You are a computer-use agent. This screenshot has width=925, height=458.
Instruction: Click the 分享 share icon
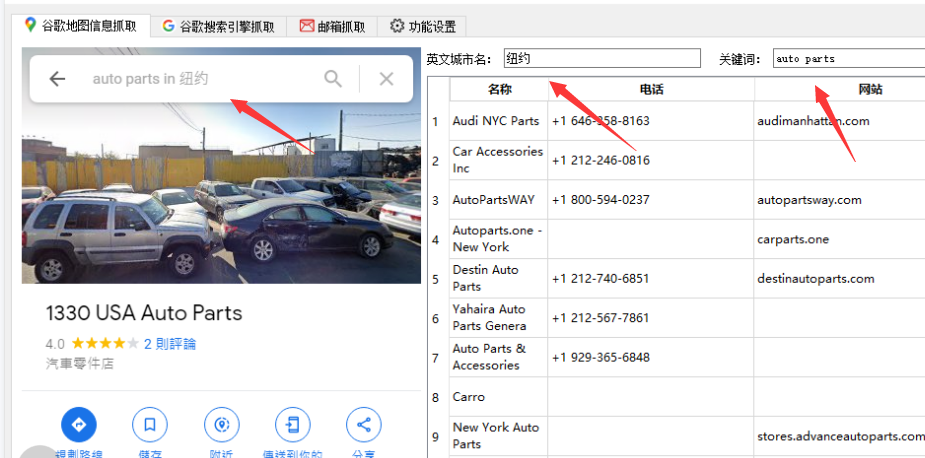point(364,424)
